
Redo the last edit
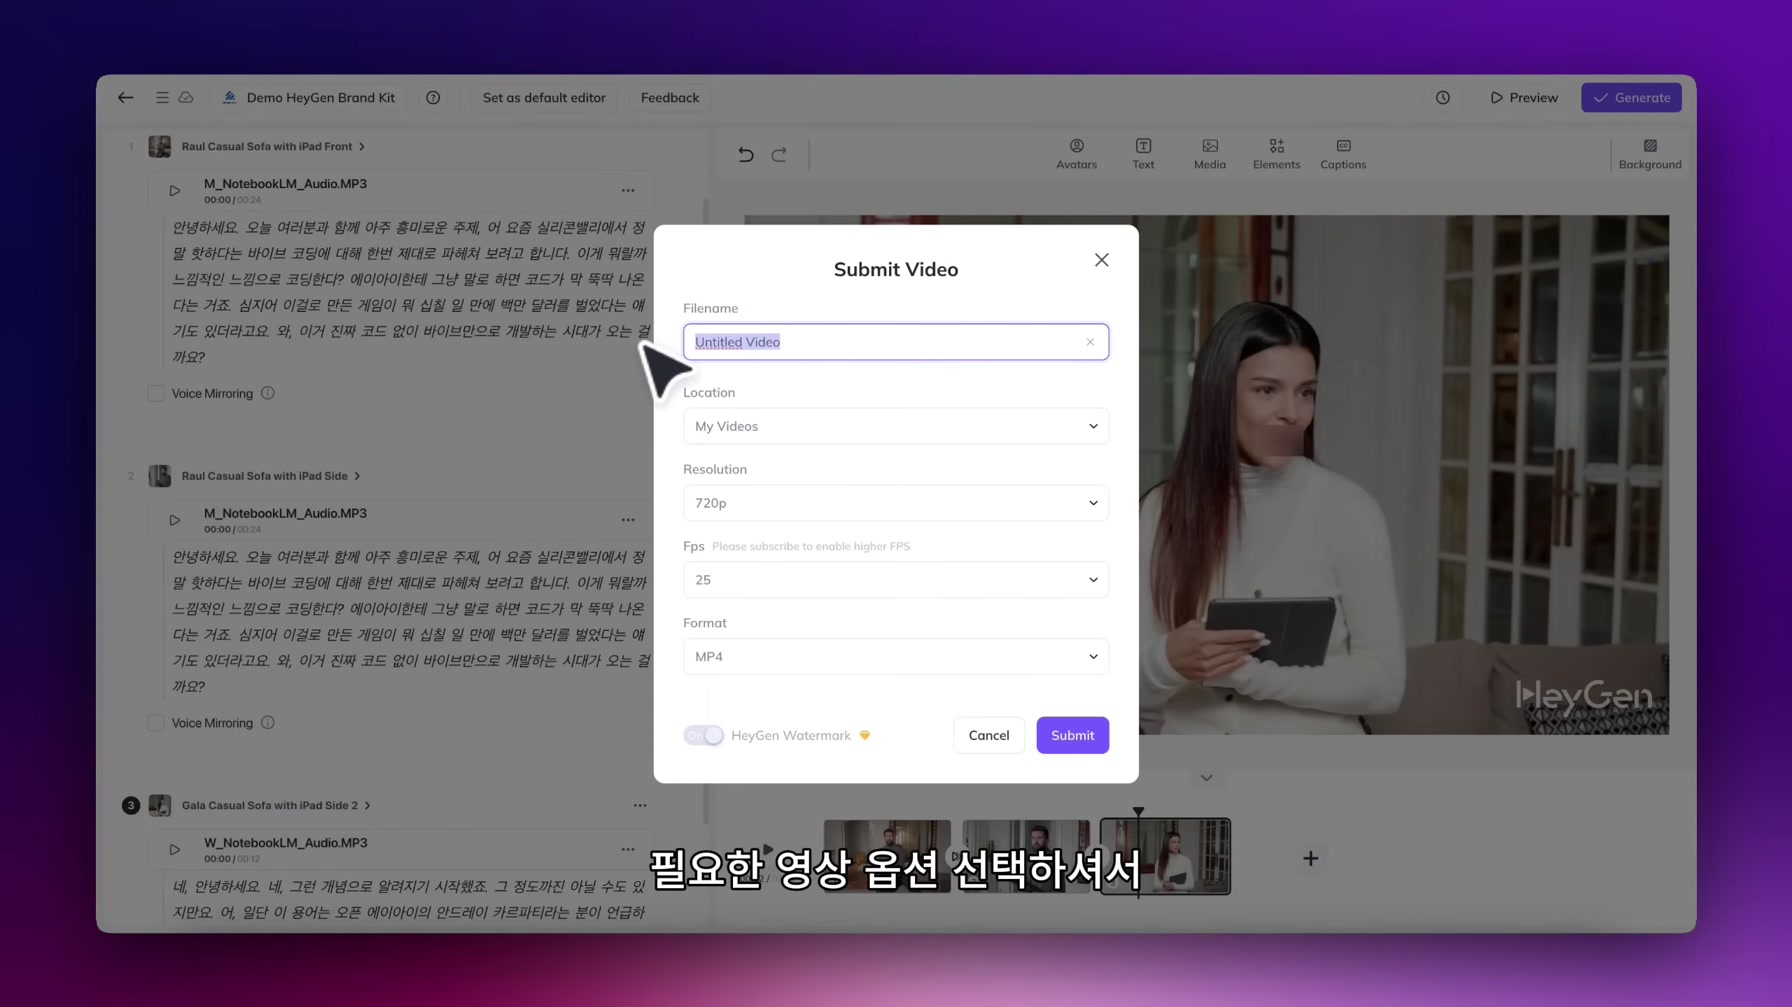click(779, 154)
